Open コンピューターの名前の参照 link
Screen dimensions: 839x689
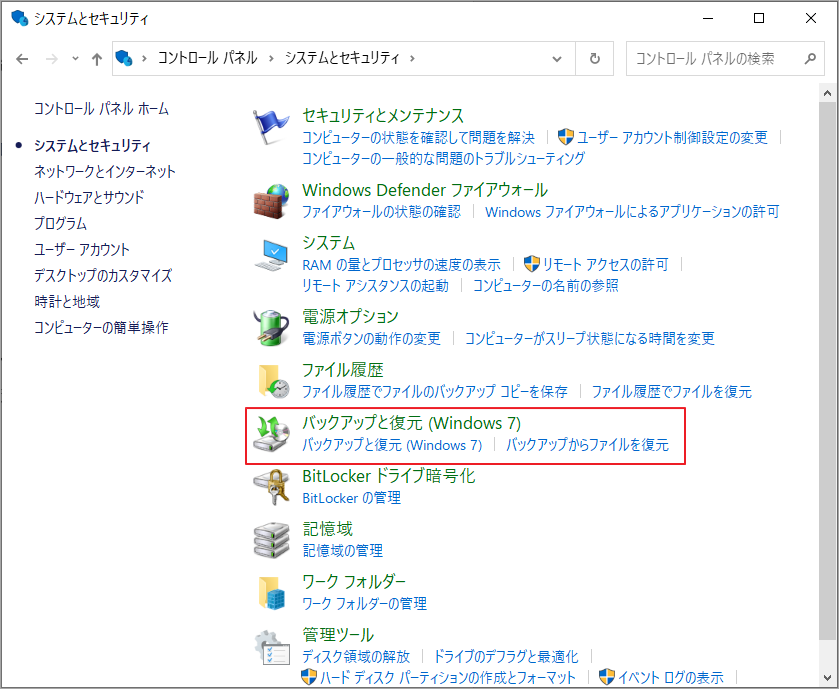pyautogui.click(x=546, y=286)
